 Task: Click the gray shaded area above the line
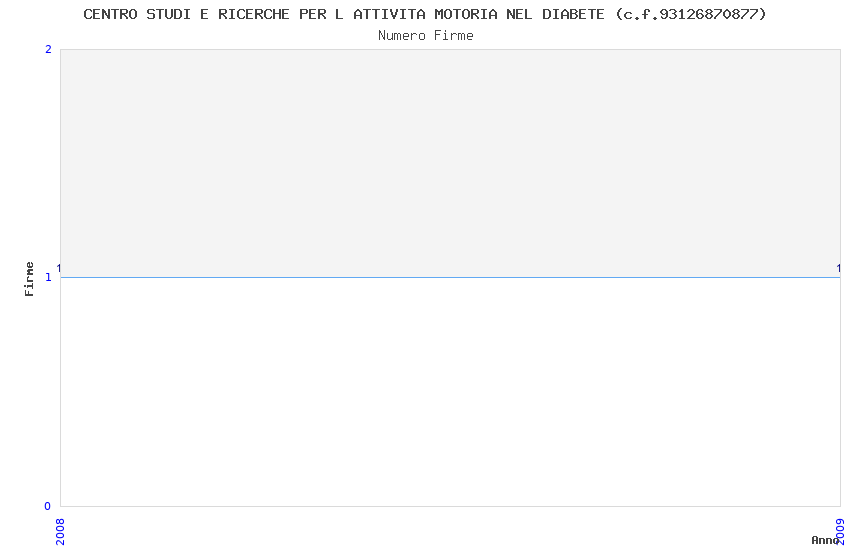[450, 163]
